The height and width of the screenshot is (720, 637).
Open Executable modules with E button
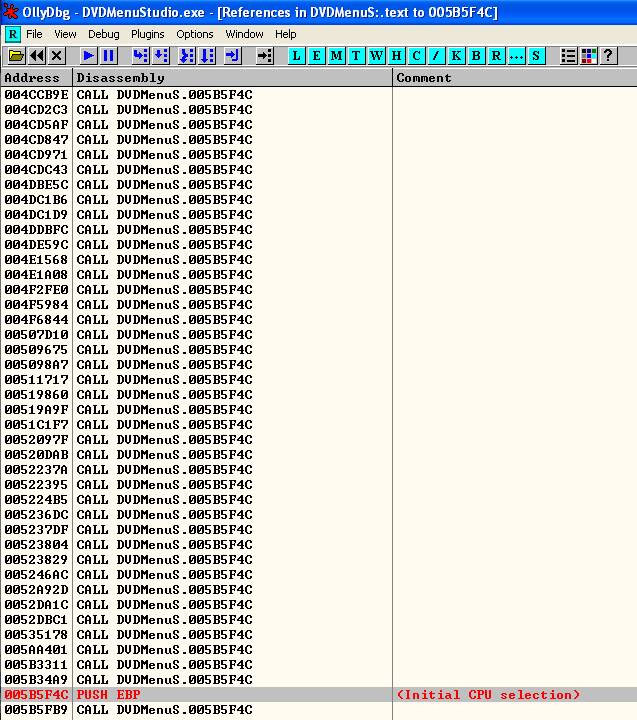pyautogui.click(x=316, y=56)
